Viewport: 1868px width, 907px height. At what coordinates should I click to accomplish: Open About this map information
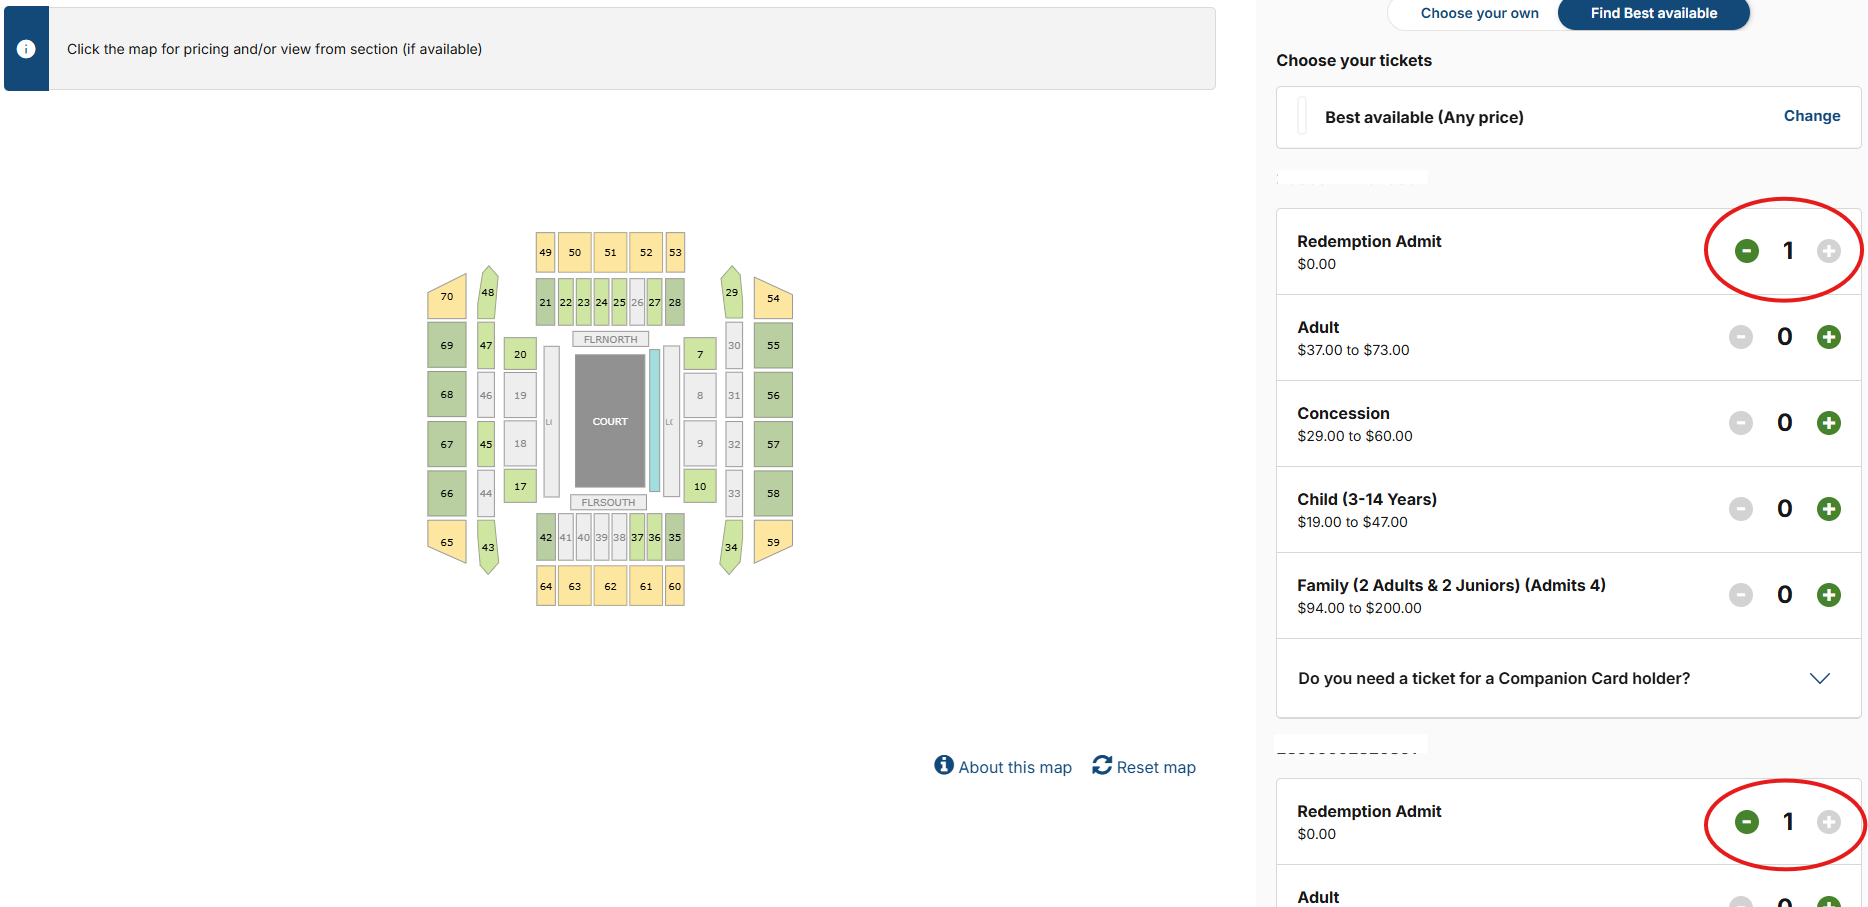pos(1003,767)
